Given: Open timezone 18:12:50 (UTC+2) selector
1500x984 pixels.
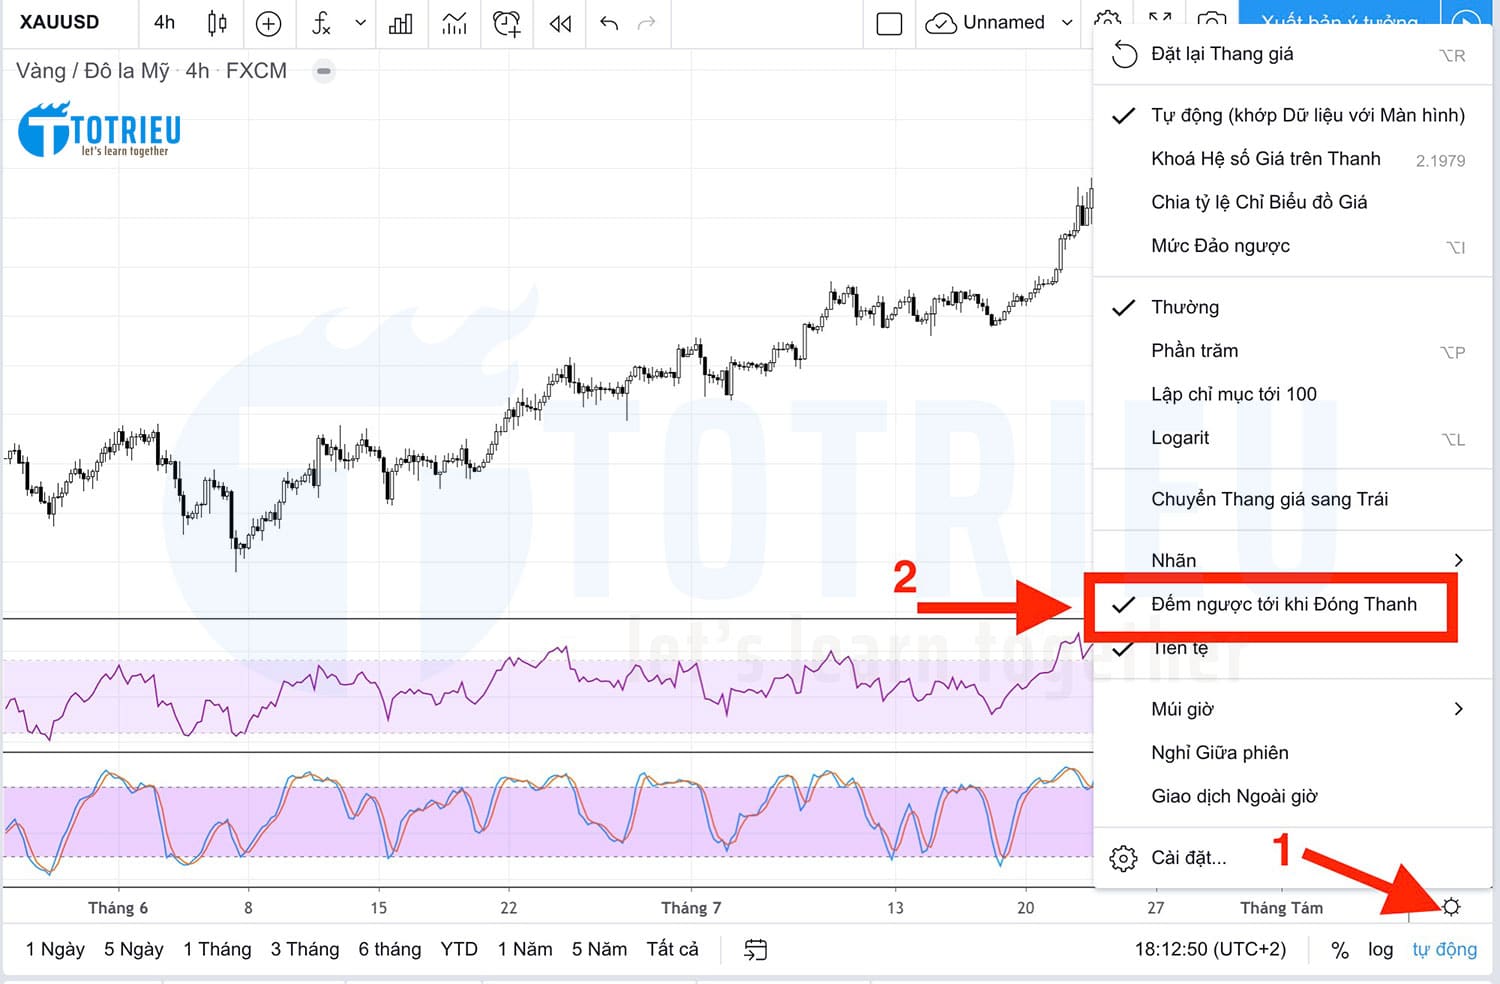Looking at the screenshot, I should coord(1210,949).
